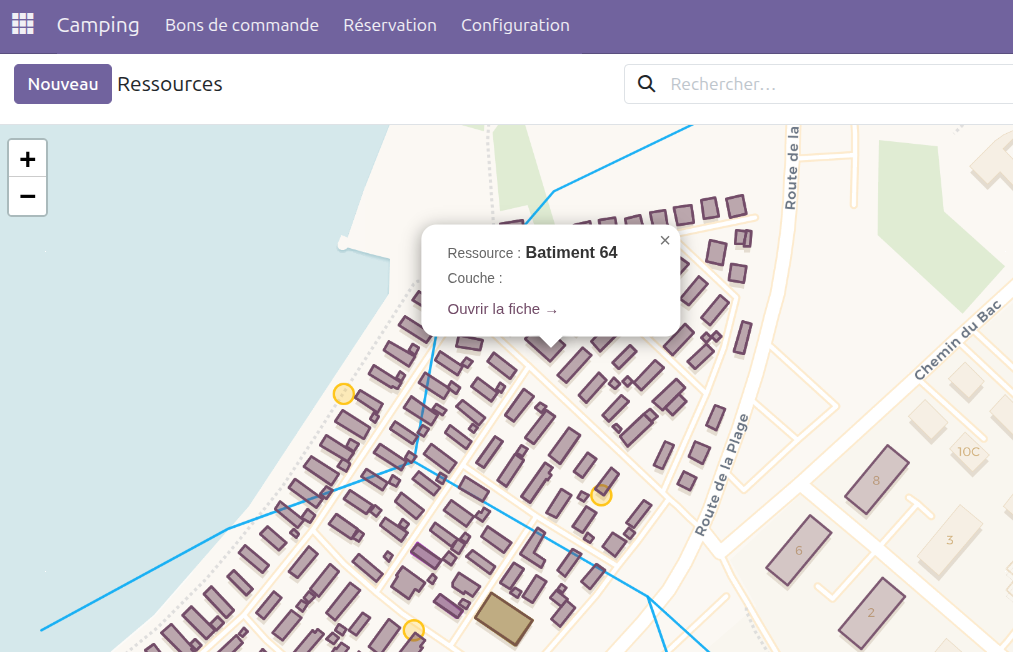Expand the Configuration menu
The width and height of the screenshot is (1013, 652).
[515, 25]
